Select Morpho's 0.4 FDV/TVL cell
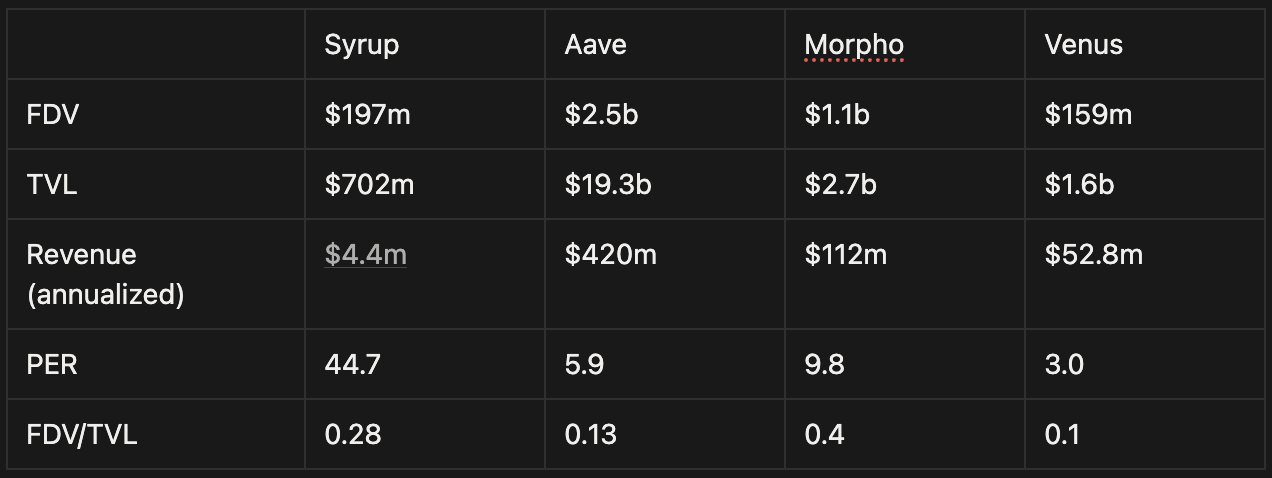1272x478 pixels. pyautogui.click(x=905, y=434)
